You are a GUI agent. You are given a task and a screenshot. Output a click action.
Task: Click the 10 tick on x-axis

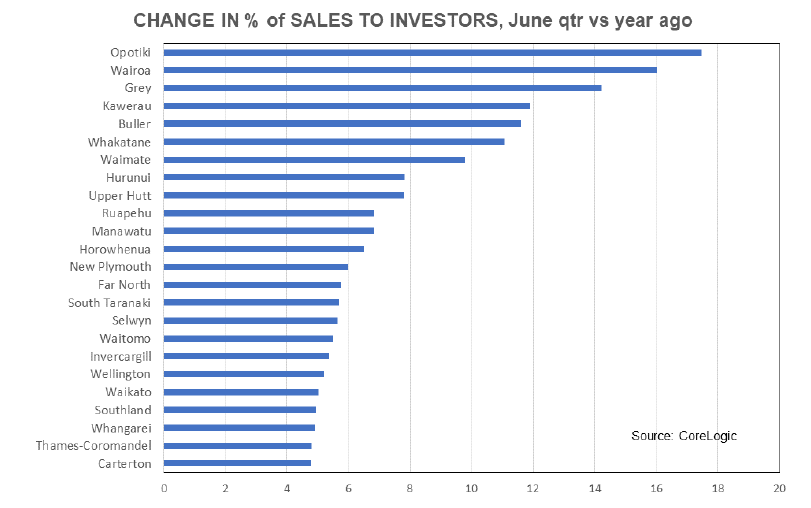point(471,488)
